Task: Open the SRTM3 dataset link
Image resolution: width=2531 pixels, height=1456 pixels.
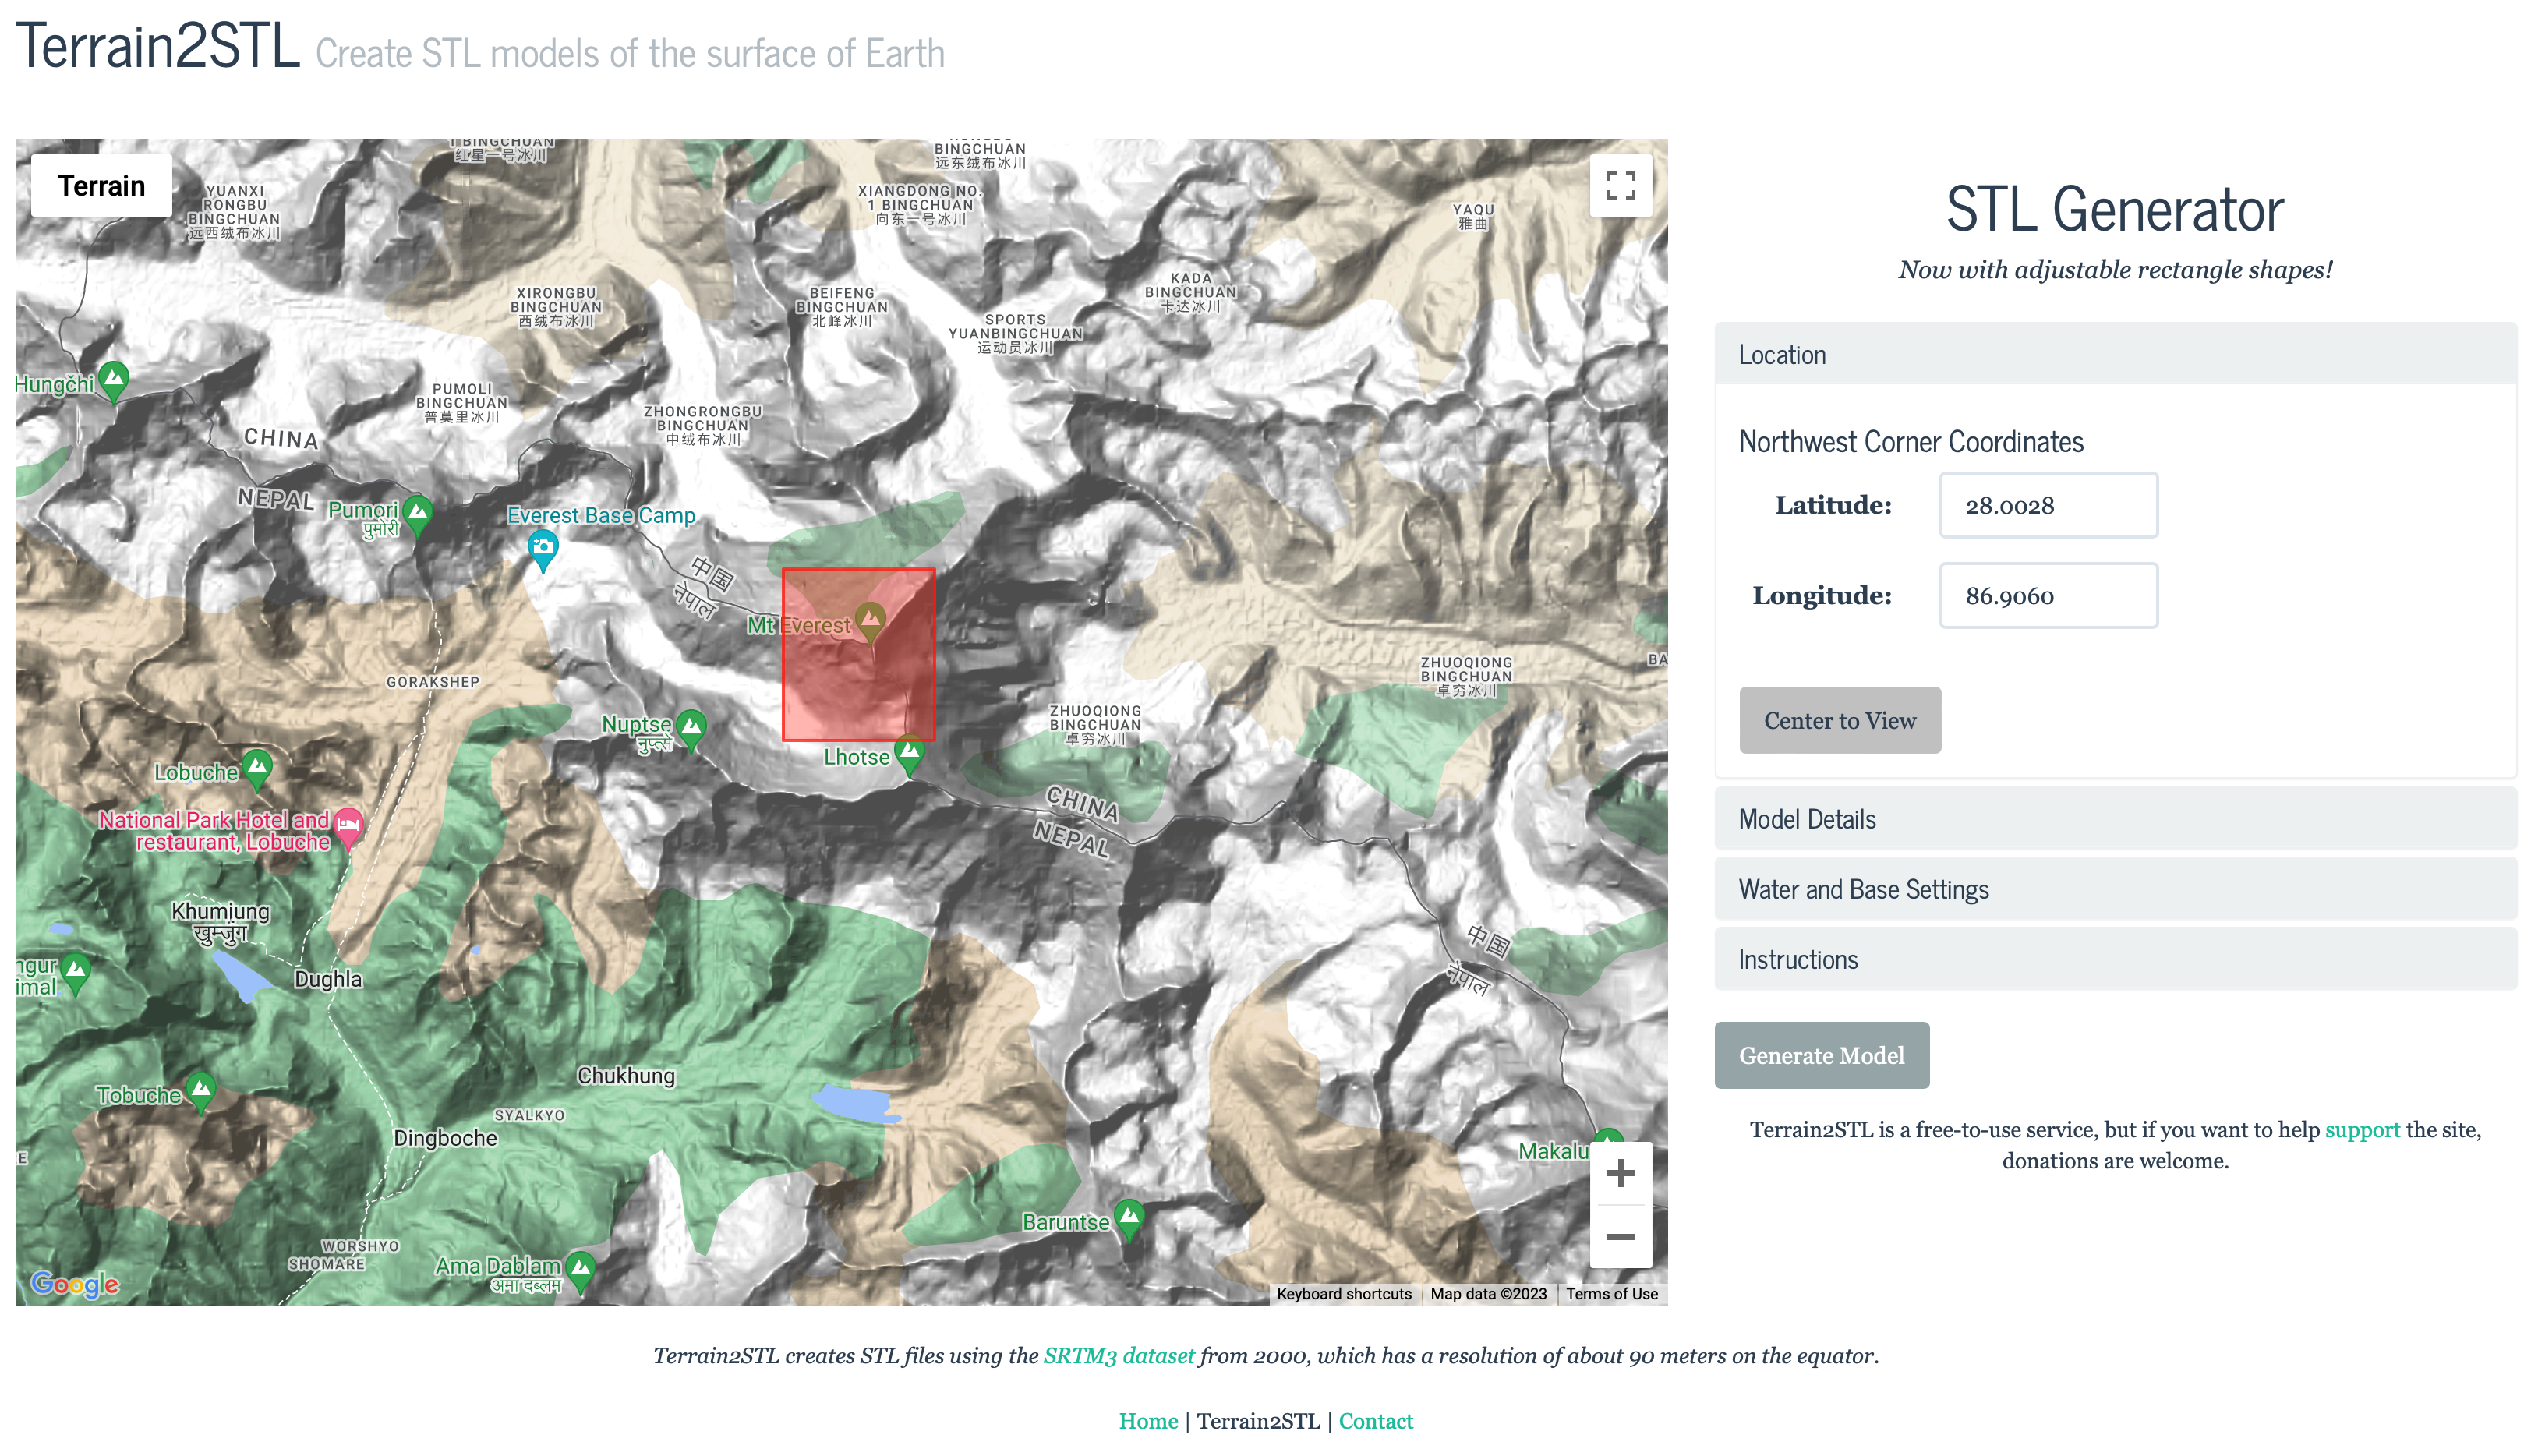Action: 1118,1355
